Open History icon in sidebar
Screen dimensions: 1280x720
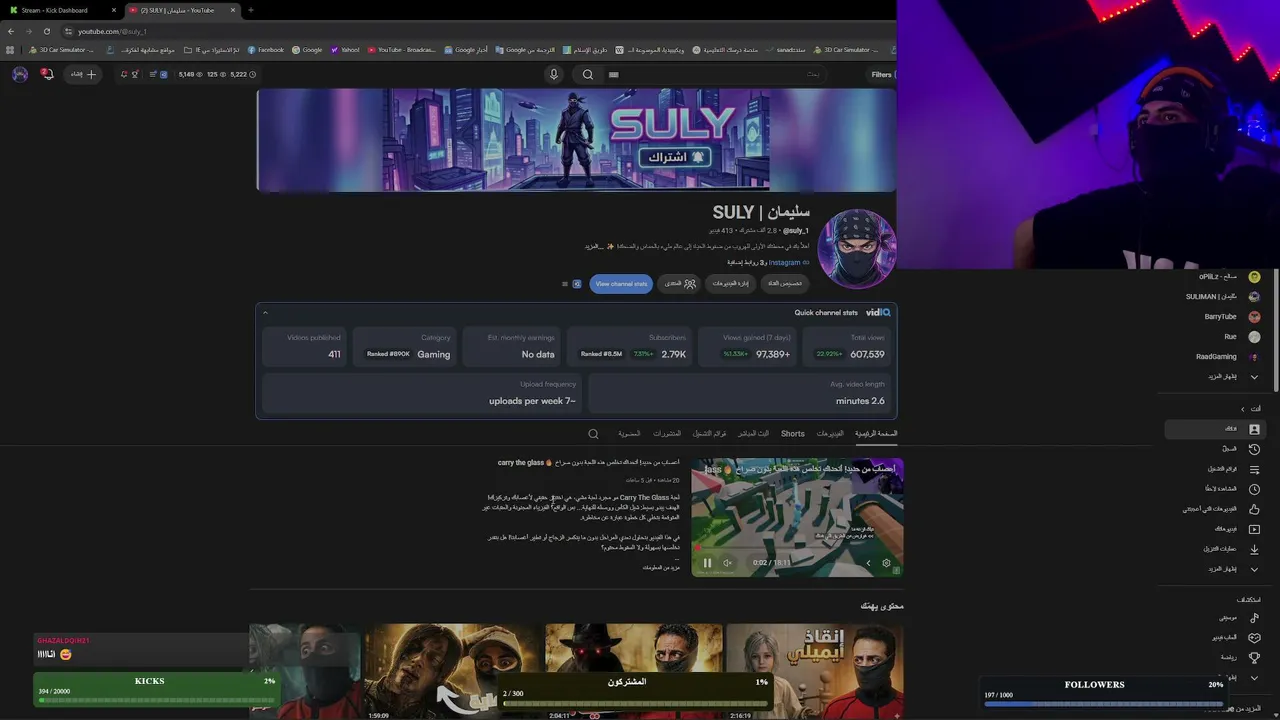pyautogui.click(x=1254, y=449)
